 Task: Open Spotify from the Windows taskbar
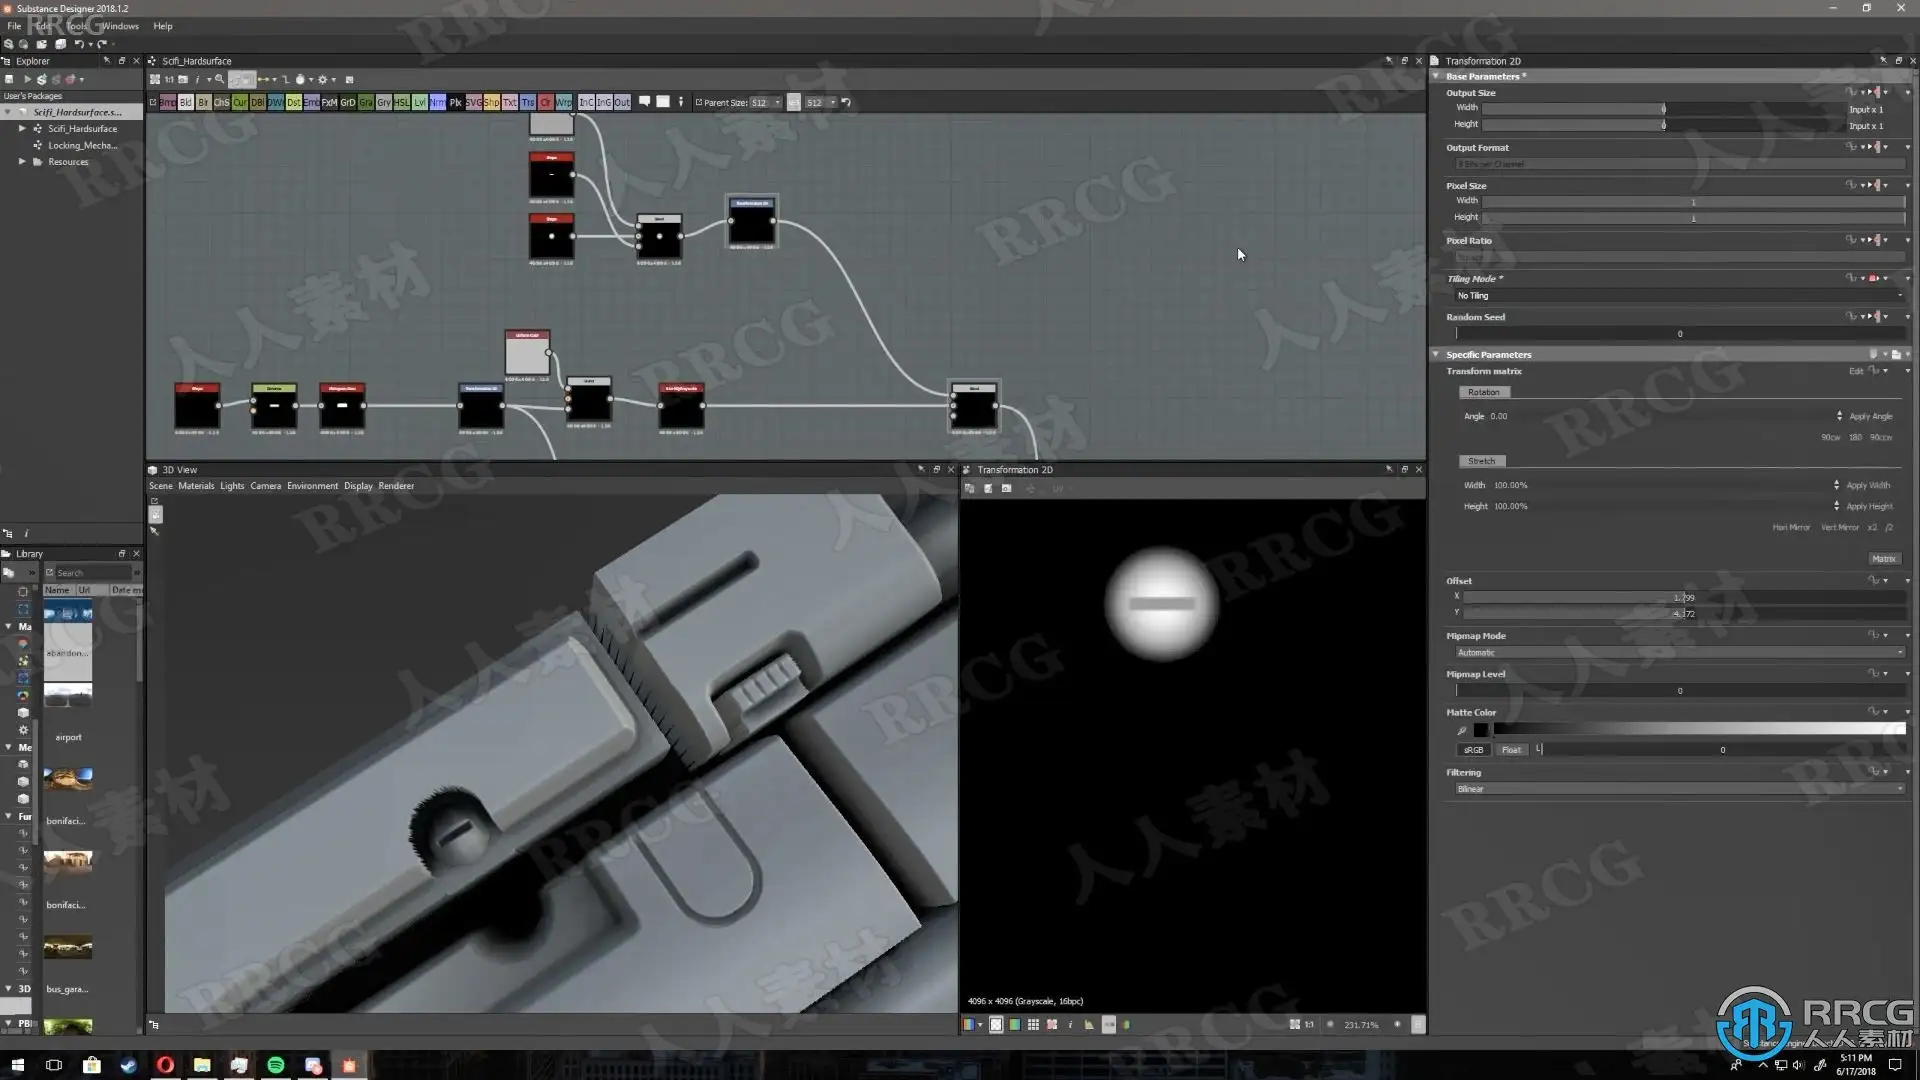click(x=276, y=1065)
